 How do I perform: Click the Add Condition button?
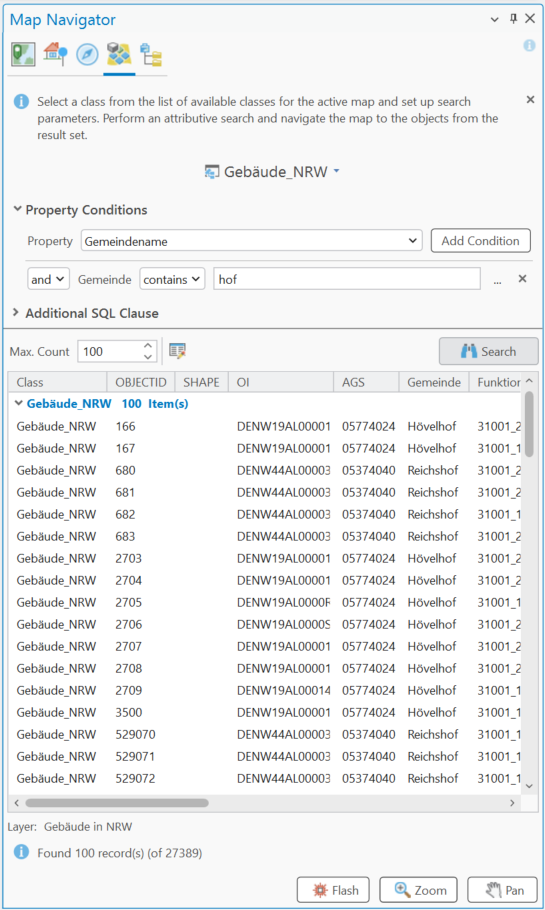click(x=481, y=241)
